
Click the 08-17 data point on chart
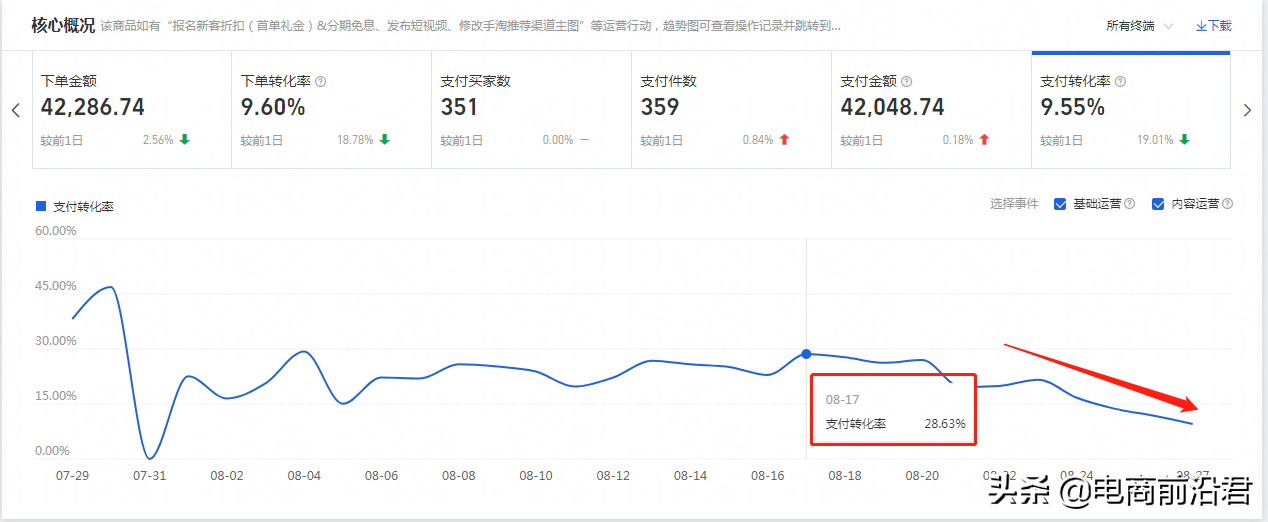tap(806, 354)
